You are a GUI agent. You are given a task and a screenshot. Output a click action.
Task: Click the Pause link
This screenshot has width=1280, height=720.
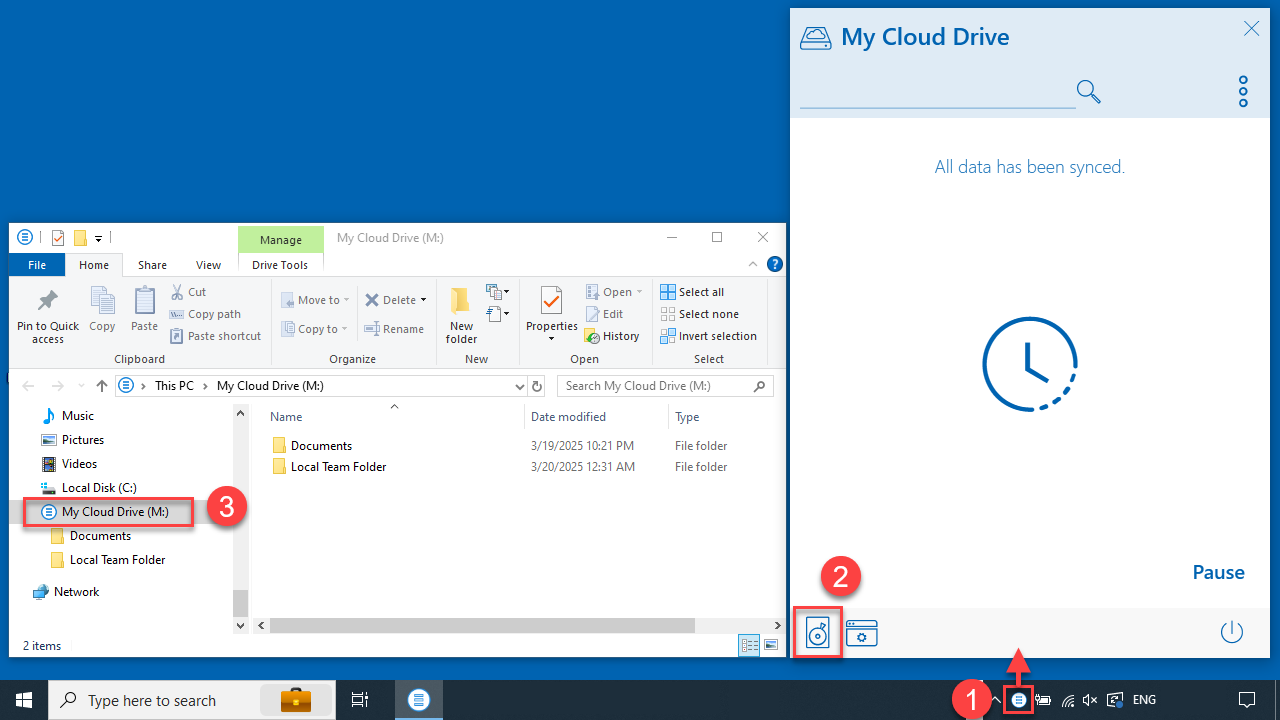click(1218, 572)
